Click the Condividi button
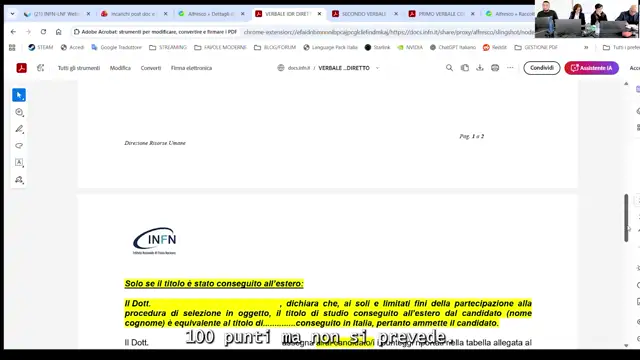The image size is (640, 360). pos(542,68)
